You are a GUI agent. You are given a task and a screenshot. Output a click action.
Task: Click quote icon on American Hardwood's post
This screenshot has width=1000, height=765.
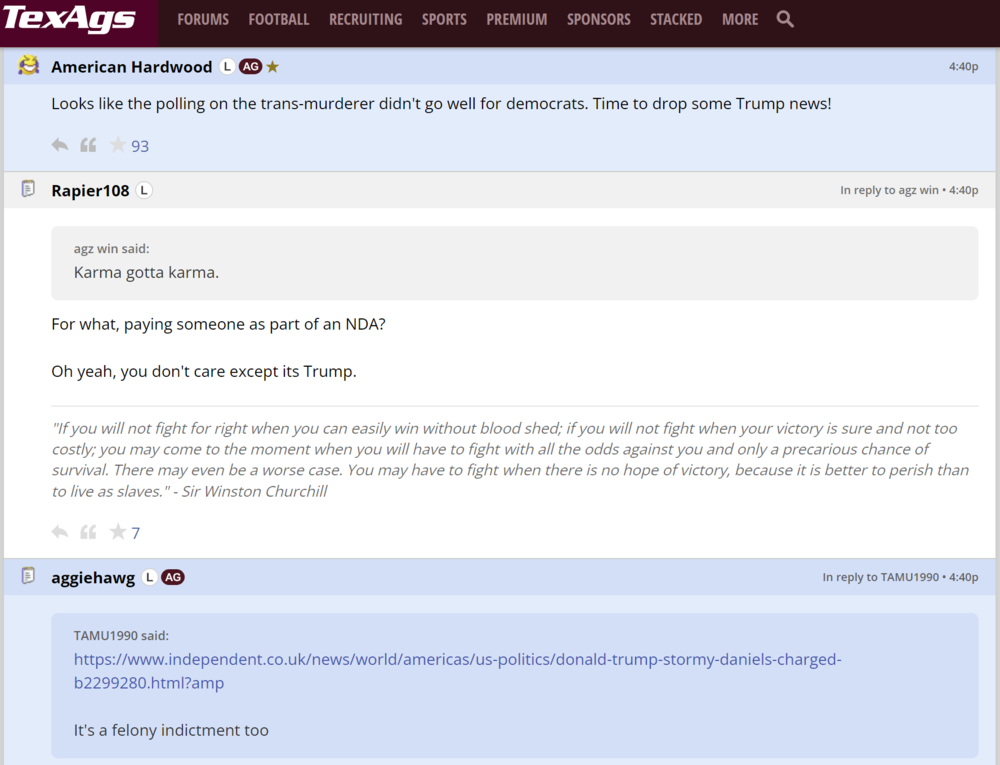coord(88,145)
